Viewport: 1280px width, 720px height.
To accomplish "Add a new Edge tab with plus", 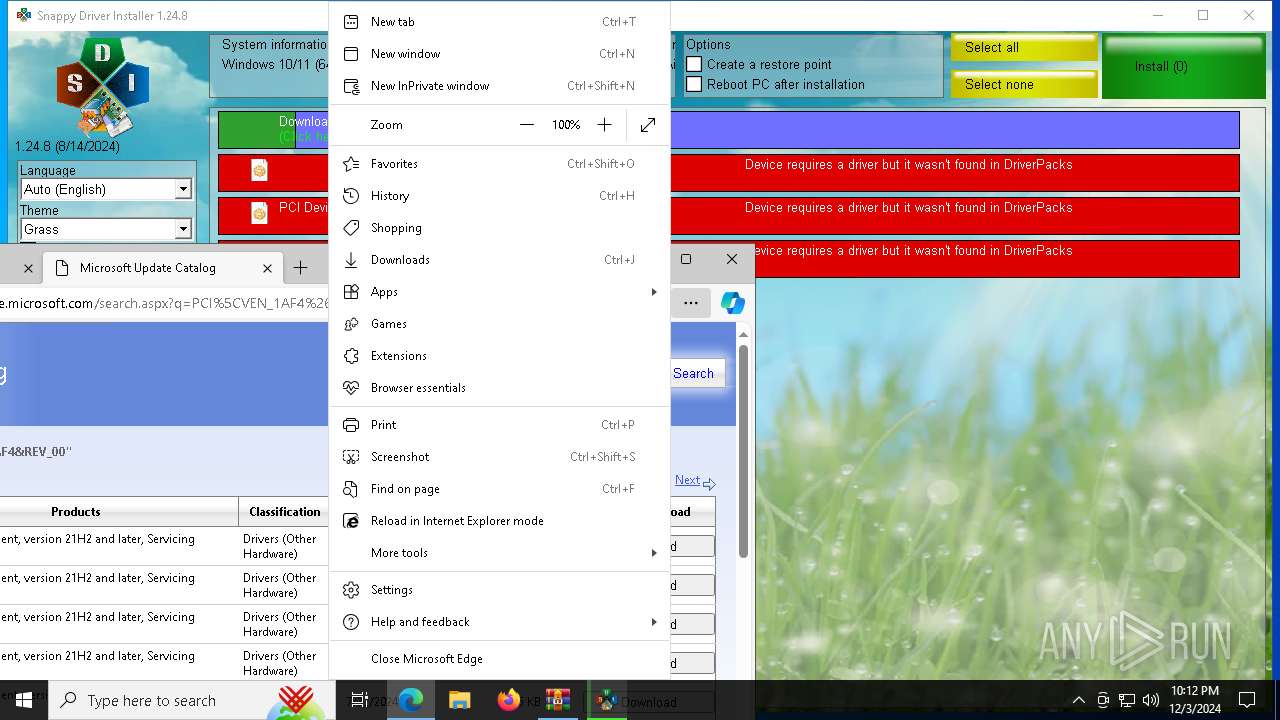I will click(300, 268).
